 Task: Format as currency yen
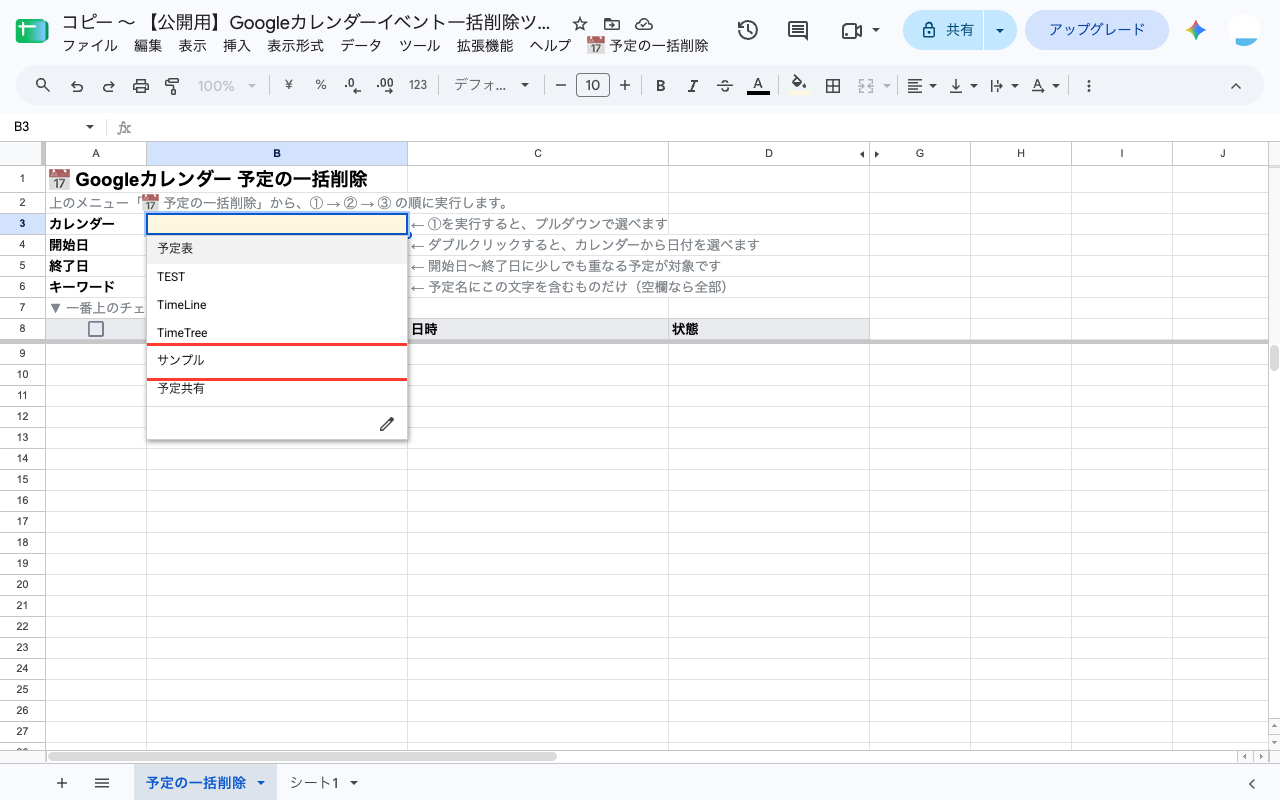tap(289, 85)
